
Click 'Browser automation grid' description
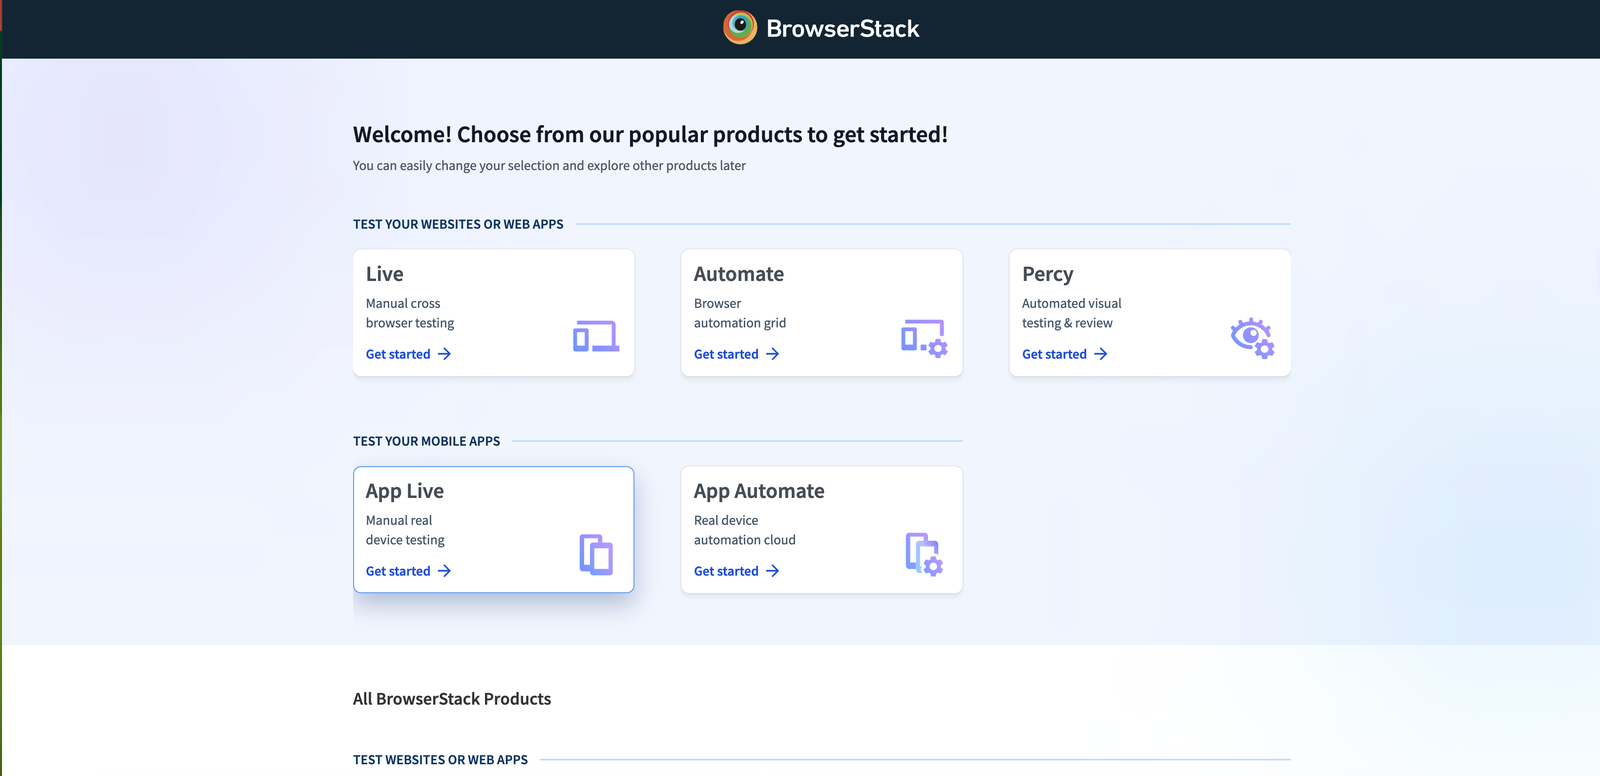[740, 313]
